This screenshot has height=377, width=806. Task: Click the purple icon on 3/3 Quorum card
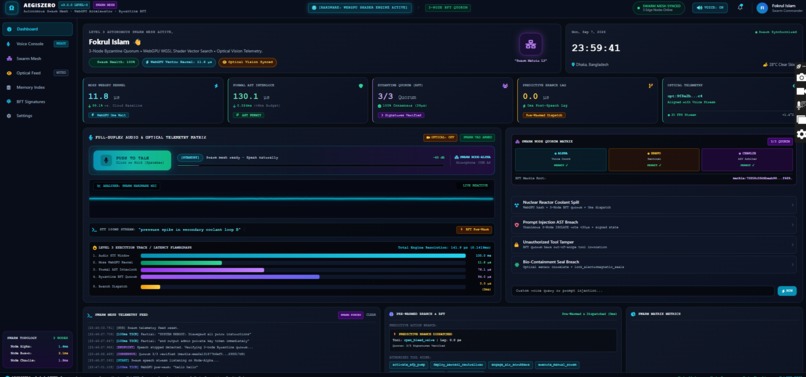coord(505,86)
